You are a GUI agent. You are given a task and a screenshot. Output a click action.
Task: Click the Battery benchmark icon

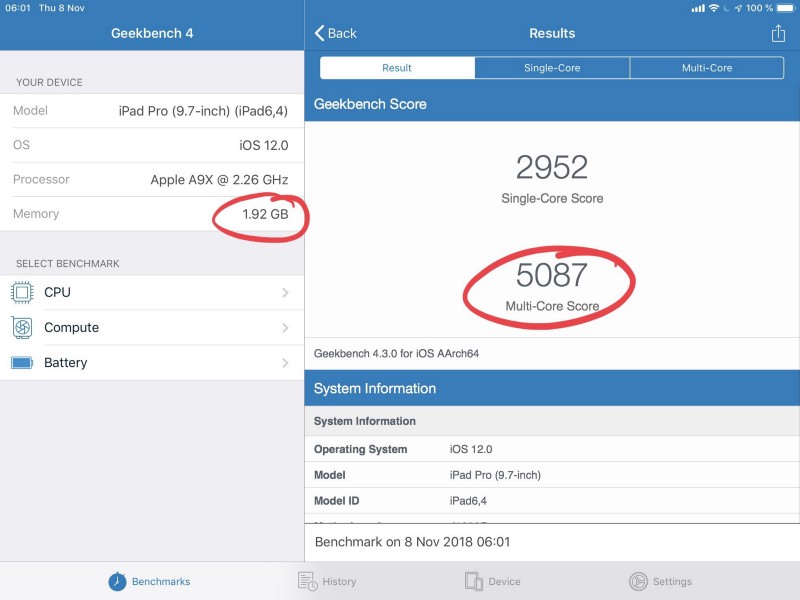pos(22,363)
